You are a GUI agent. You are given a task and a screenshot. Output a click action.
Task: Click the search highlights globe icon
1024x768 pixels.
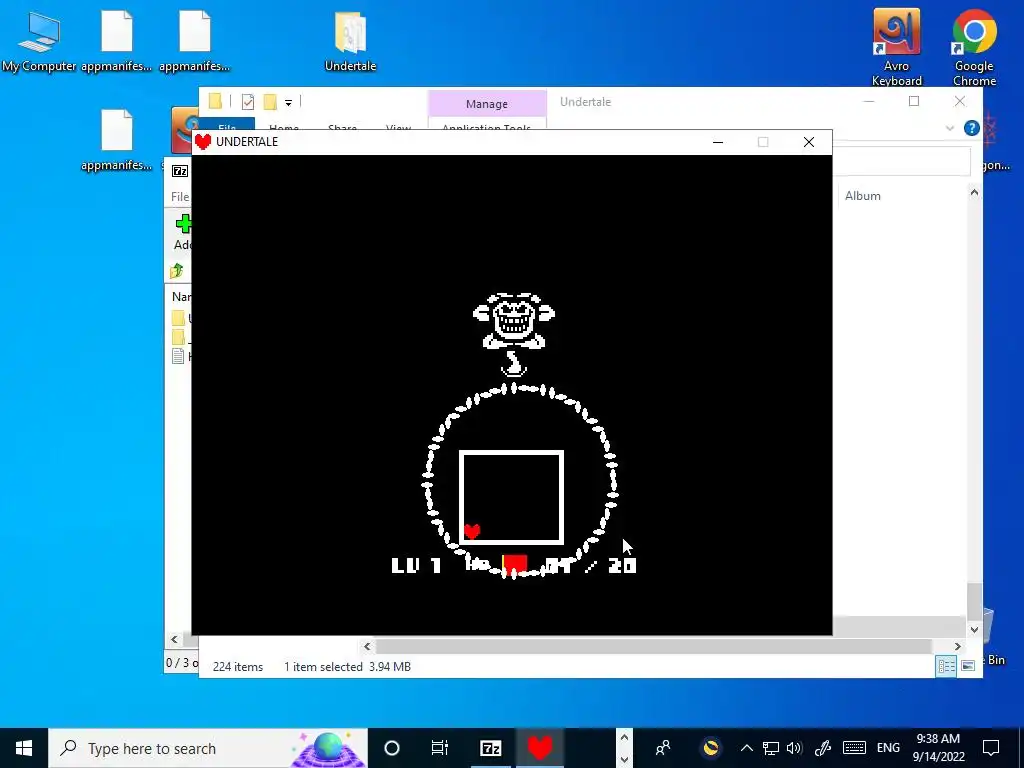(x=328, y=748)
